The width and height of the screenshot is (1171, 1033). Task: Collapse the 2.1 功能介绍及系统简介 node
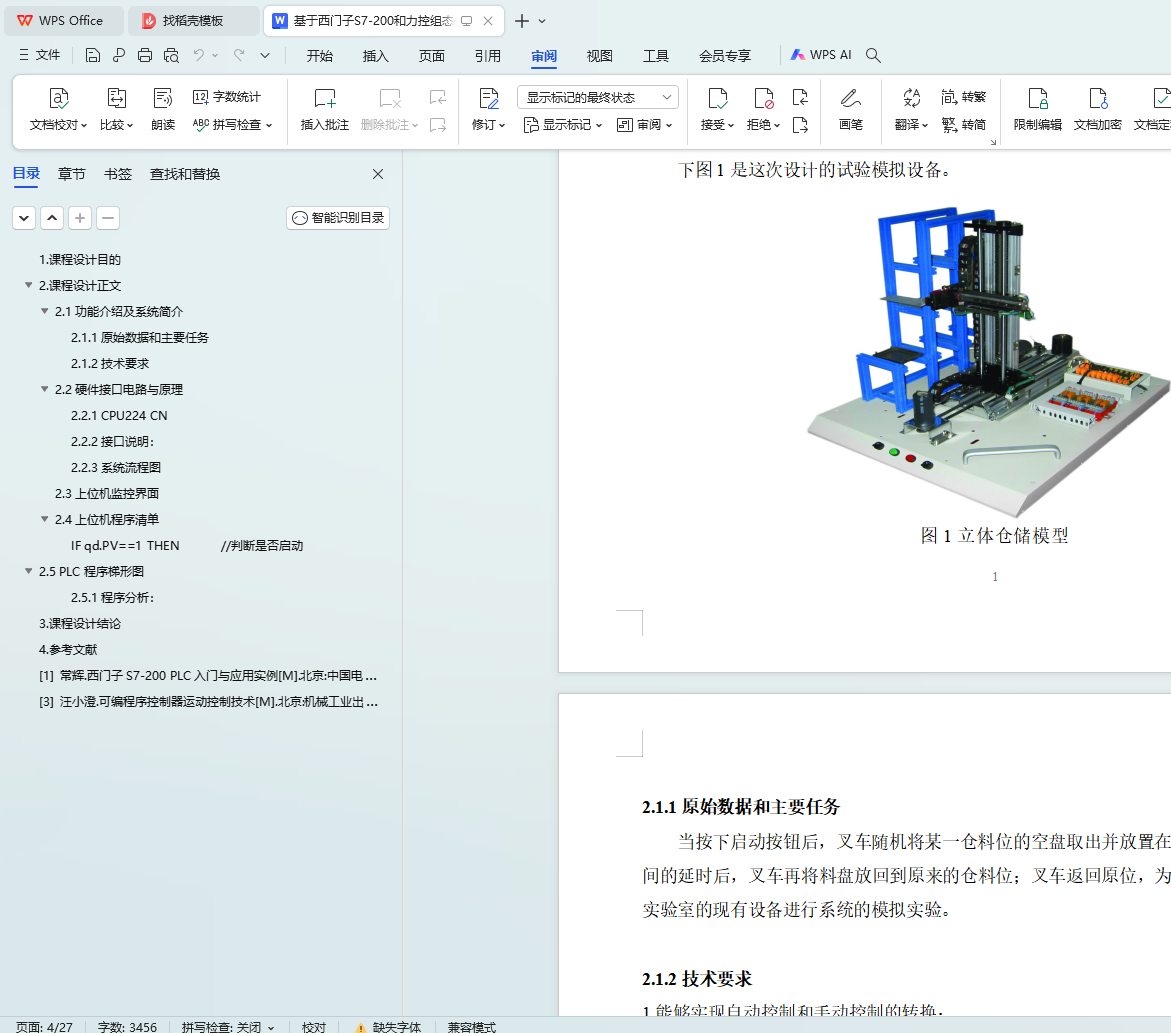click(44, 311)
